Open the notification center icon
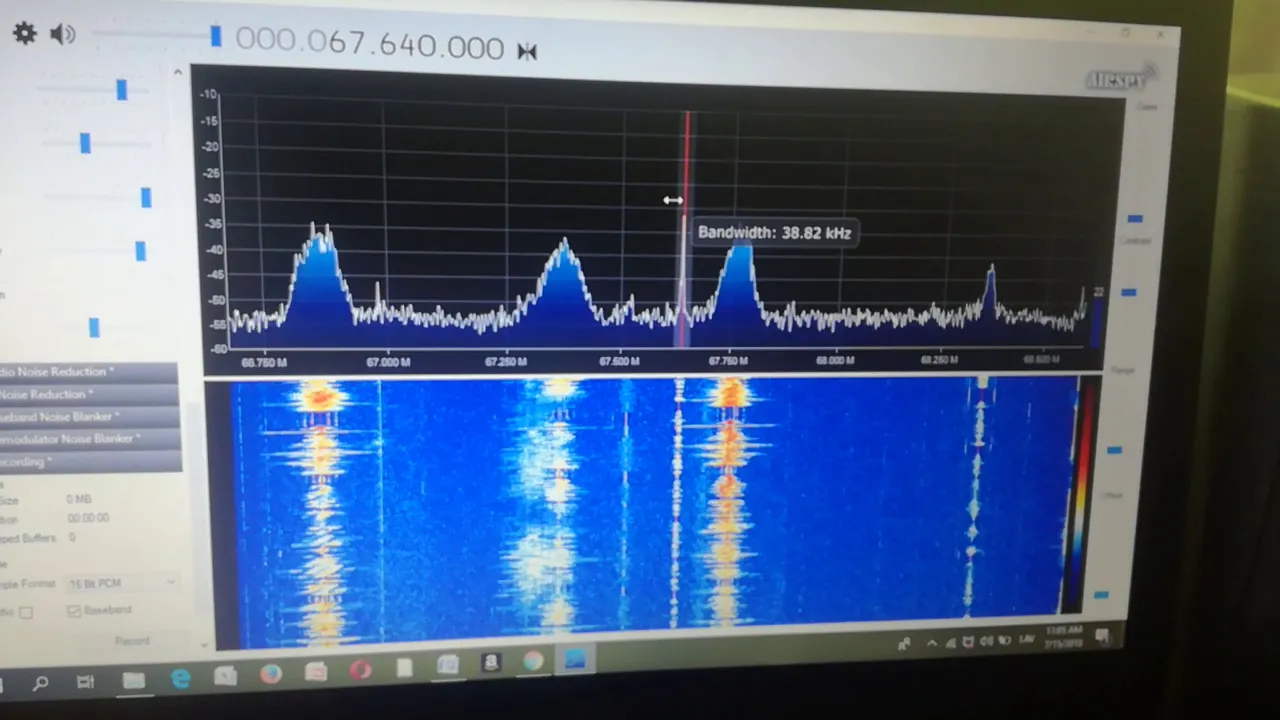 point(1102,636)
